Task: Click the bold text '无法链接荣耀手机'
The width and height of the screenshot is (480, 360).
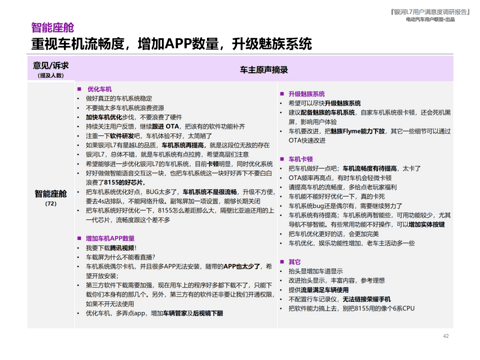Action: pyautogui.click(x=367, y=299)
